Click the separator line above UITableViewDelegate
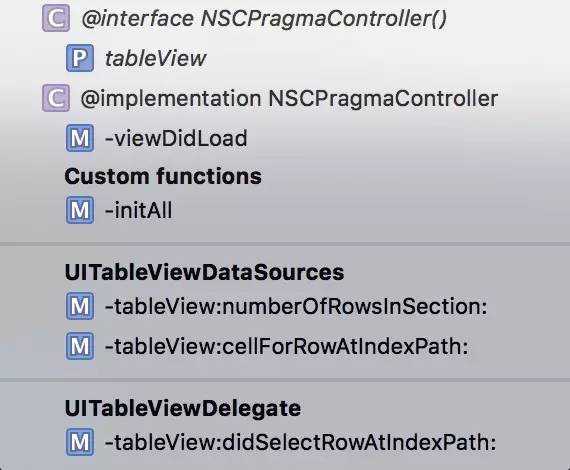 coord(285,379)
